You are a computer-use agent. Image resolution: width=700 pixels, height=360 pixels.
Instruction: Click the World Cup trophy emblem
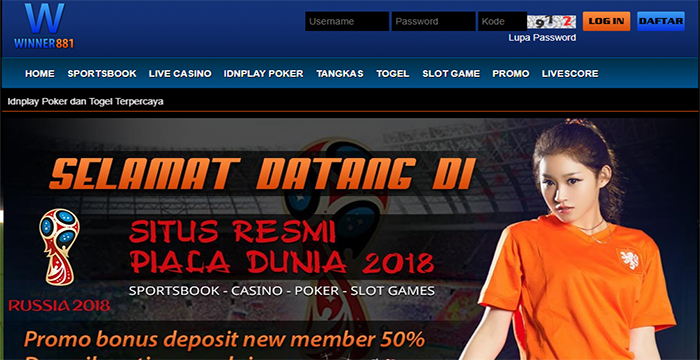click(59, 247)
